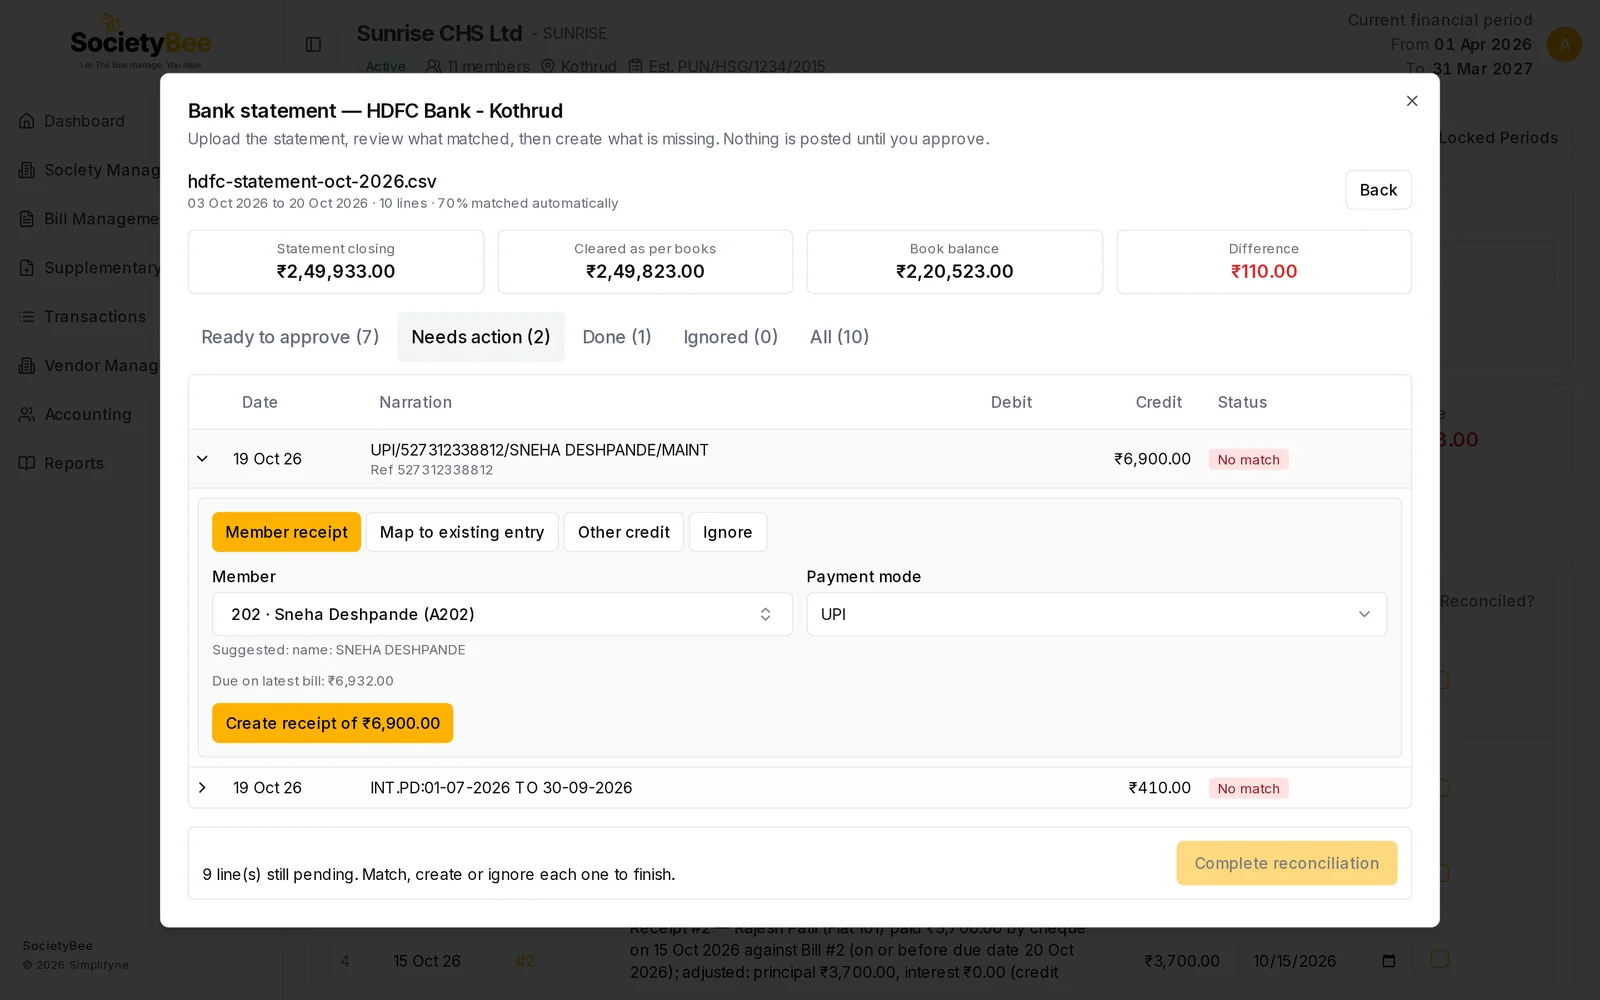Open the Payment mode dropdown
The width and height of the screenshot is (1600, 1000).
pyautogui.click(x=1097, y=614)
